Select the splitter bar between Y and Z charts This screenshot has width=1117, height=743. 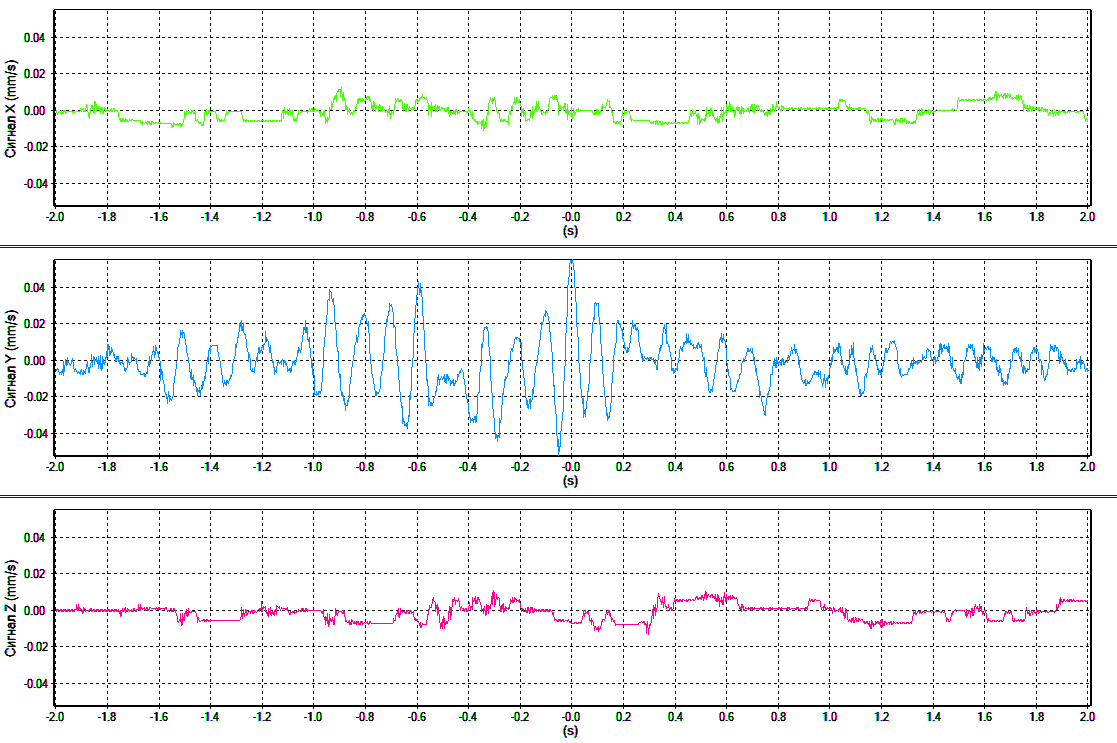pos(558,496)
